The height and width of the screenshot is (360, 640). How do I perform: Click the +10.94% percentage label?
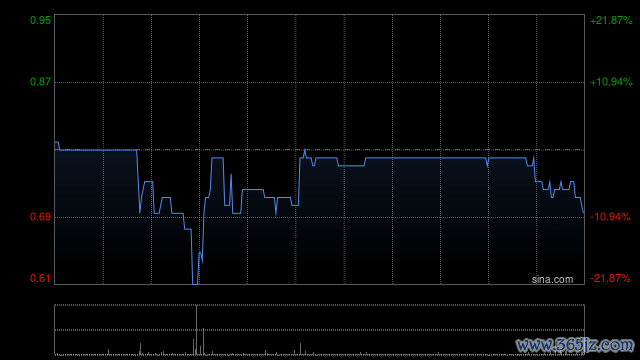(611, 82)
